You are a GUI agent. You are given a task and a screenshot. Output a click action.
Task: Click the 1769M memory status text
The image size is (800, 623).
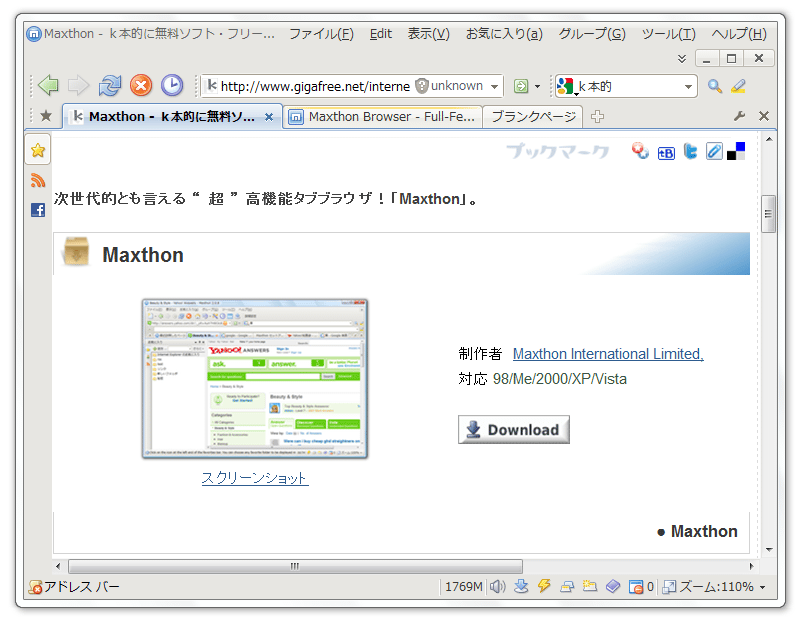point(464,587)
